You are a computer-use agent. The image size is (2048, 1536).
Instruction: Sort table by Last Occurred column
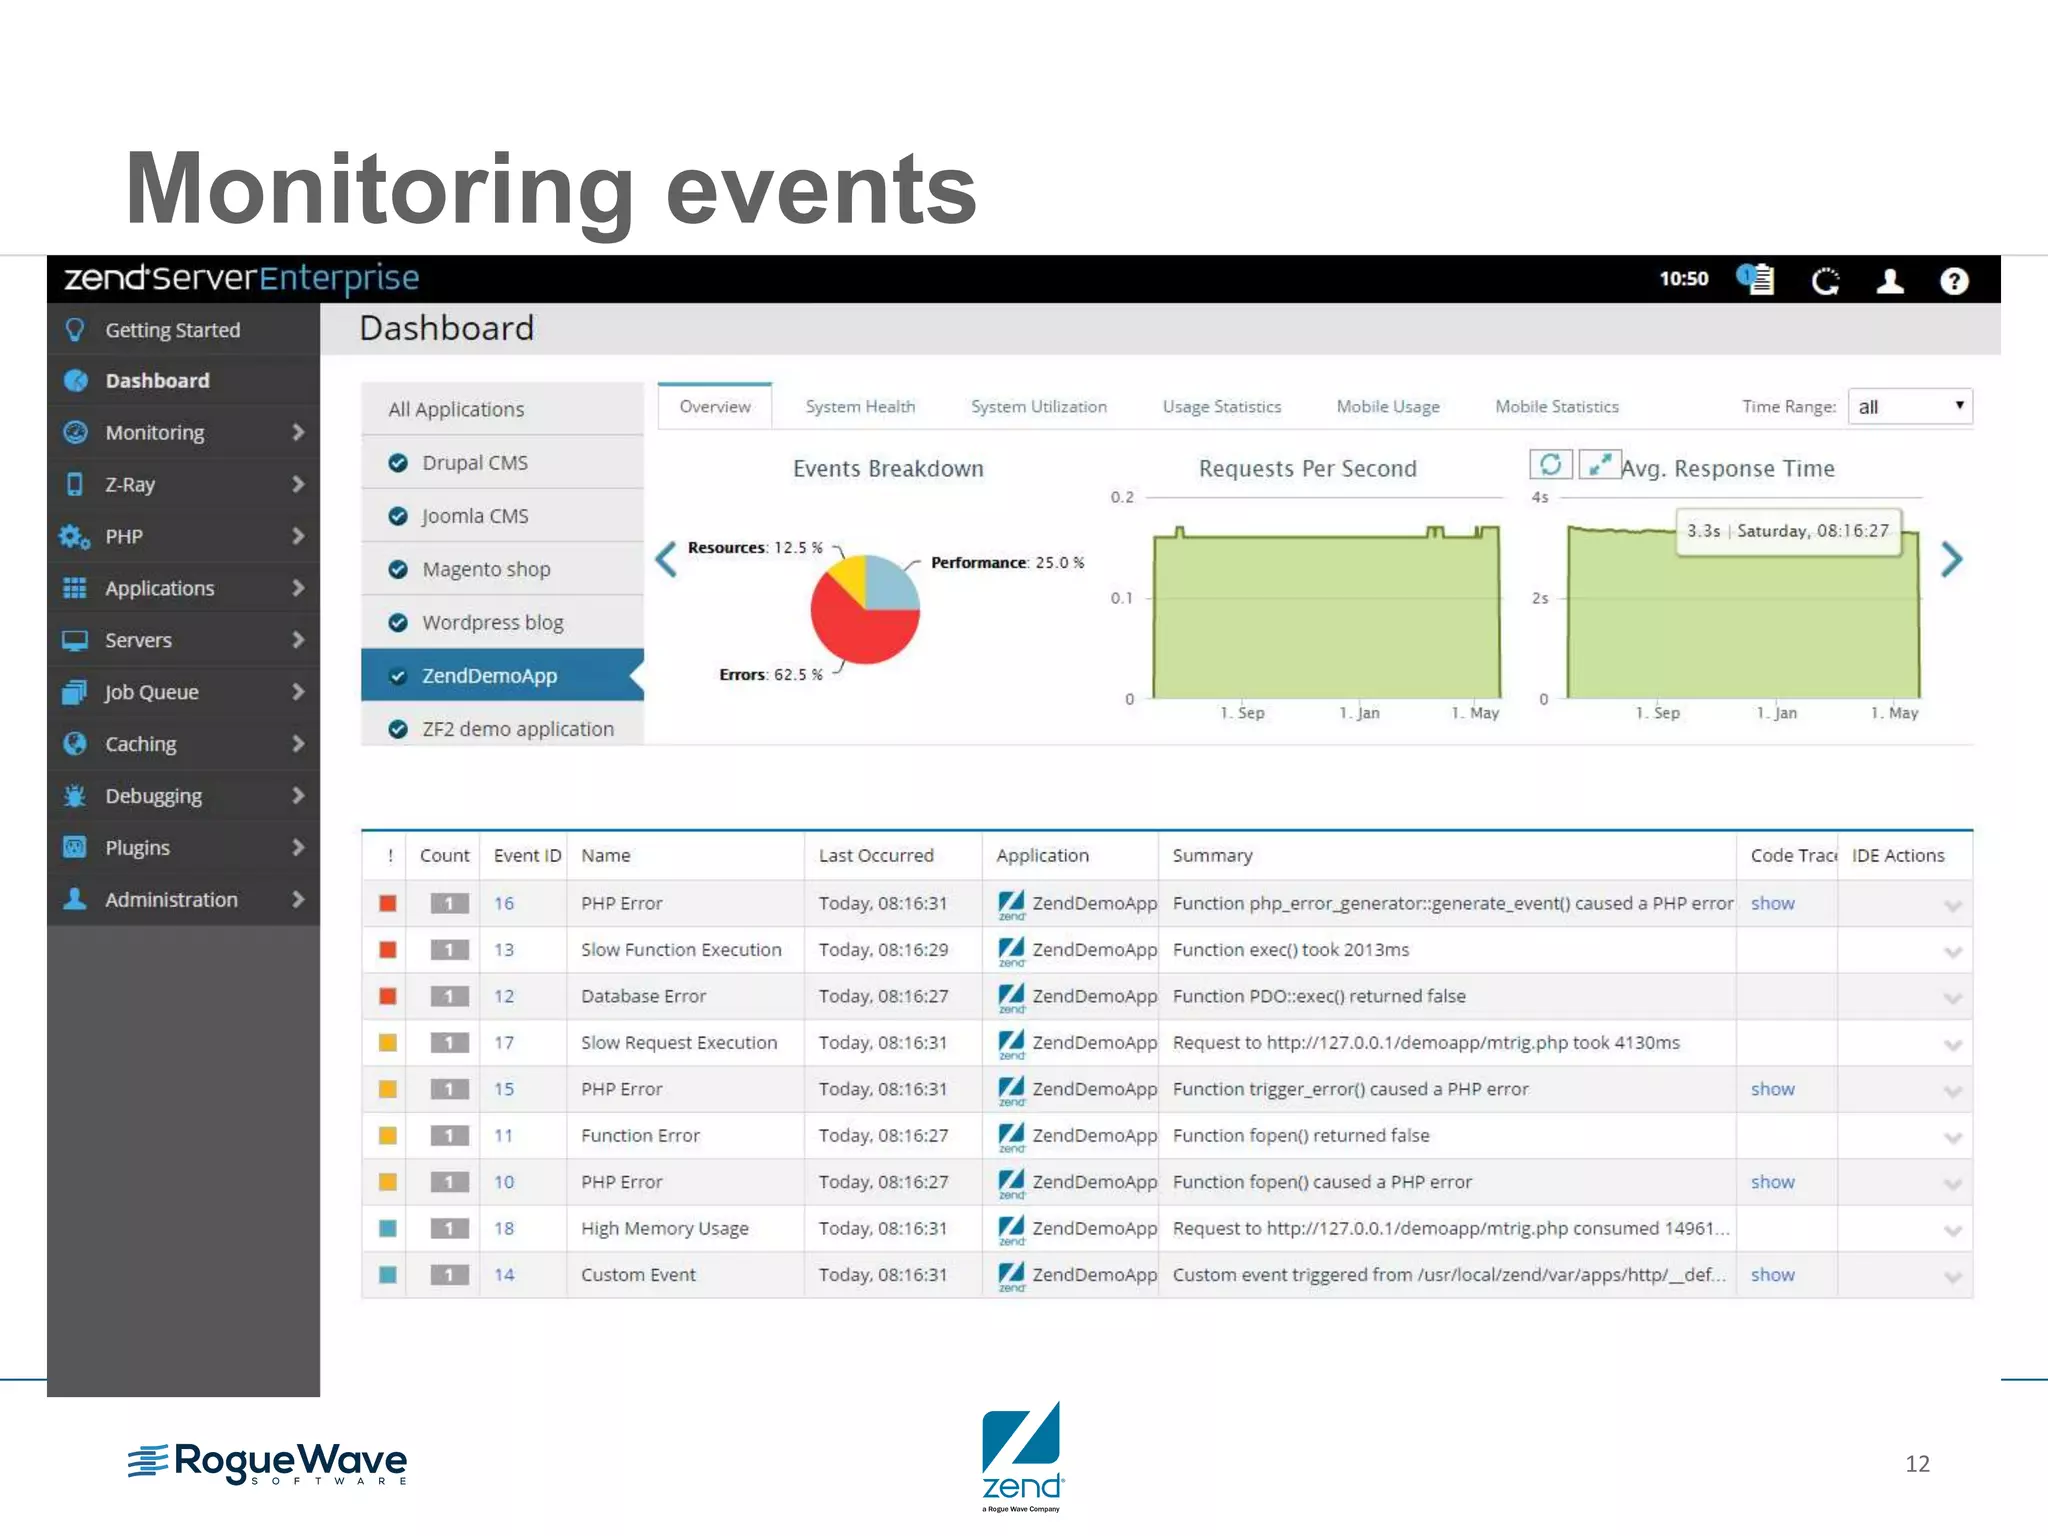click(x=876, y=855)
